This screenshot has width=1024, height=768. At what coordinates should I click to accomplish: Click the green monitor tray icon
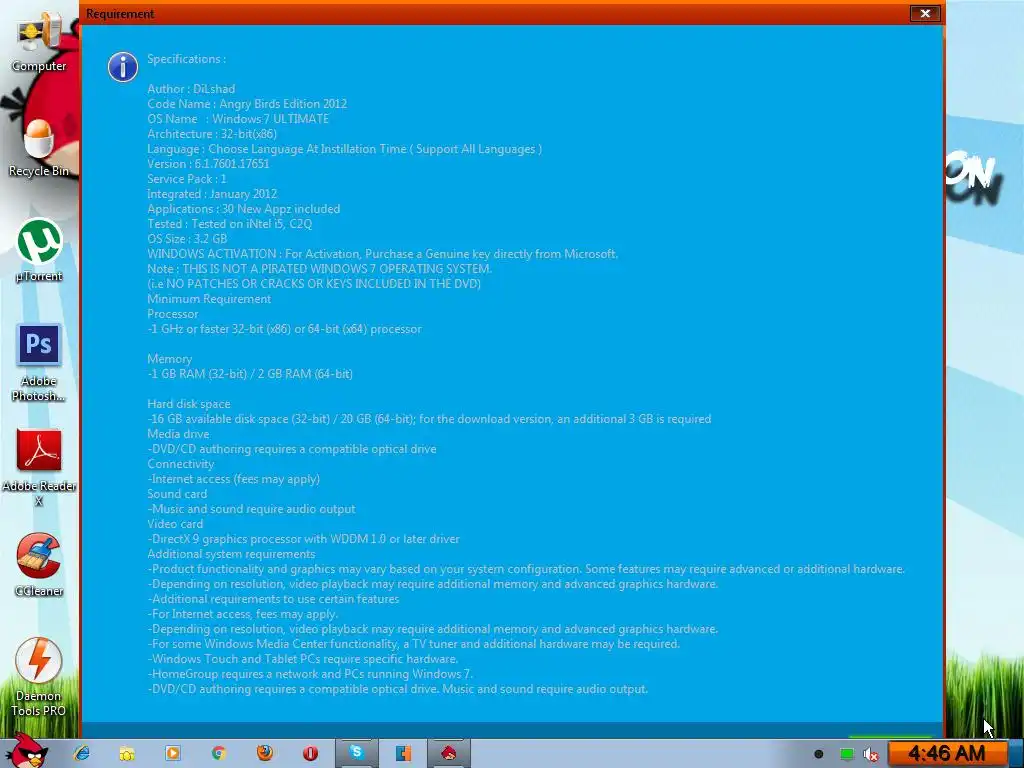point(846,754)
